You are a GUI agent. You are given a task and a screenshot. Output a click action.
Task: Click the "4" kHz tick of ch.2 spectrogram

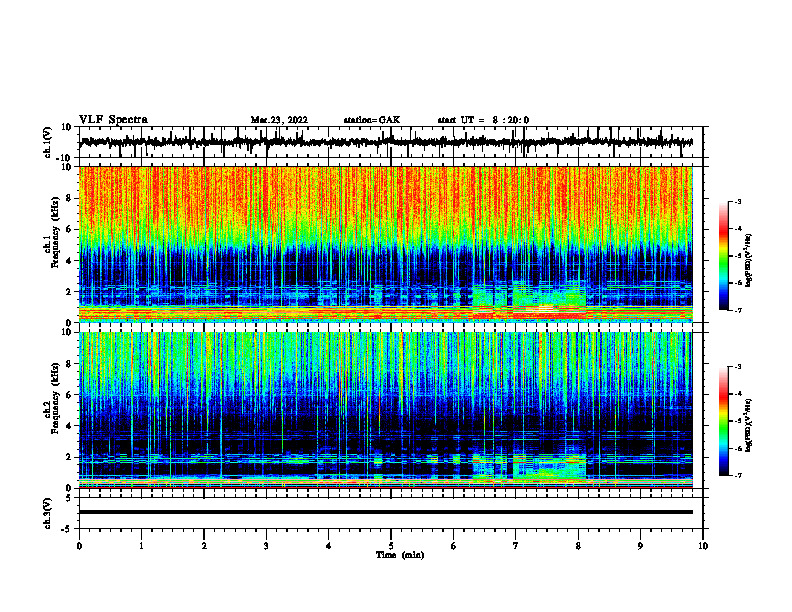pyautogui.click(x=69, y=426)
